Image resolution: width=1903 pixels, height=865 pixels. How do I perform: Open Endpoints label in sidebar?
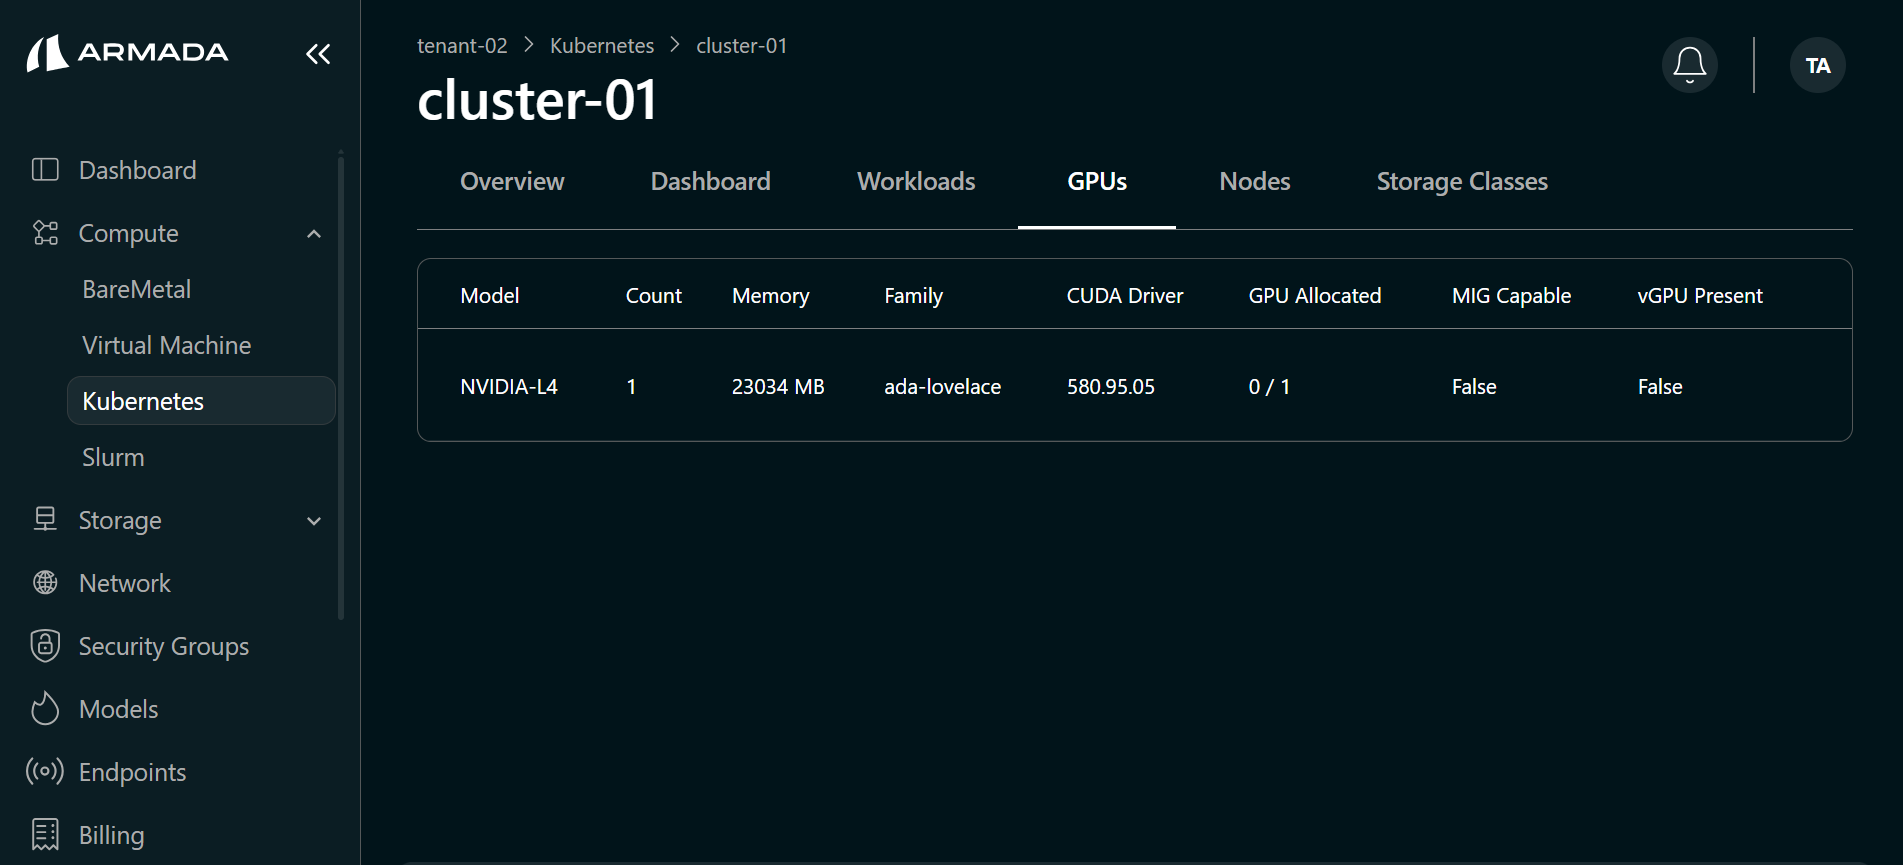[133, 772]
